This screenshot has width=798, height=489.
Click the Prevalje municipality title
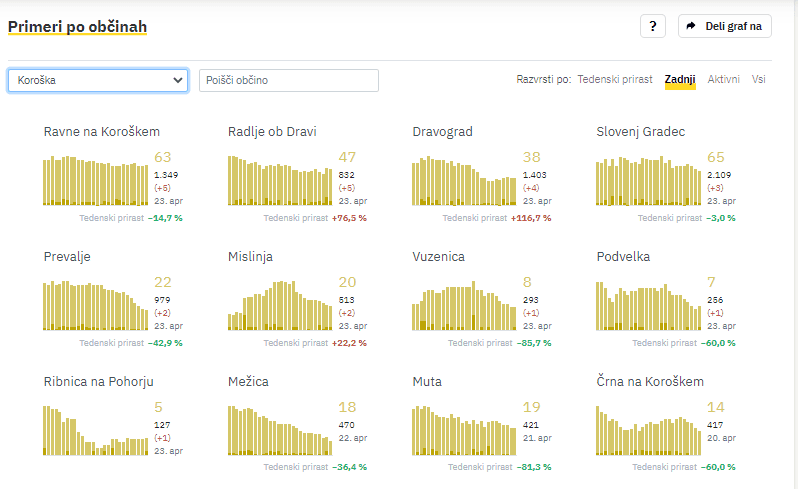click(x=67, y=257)
